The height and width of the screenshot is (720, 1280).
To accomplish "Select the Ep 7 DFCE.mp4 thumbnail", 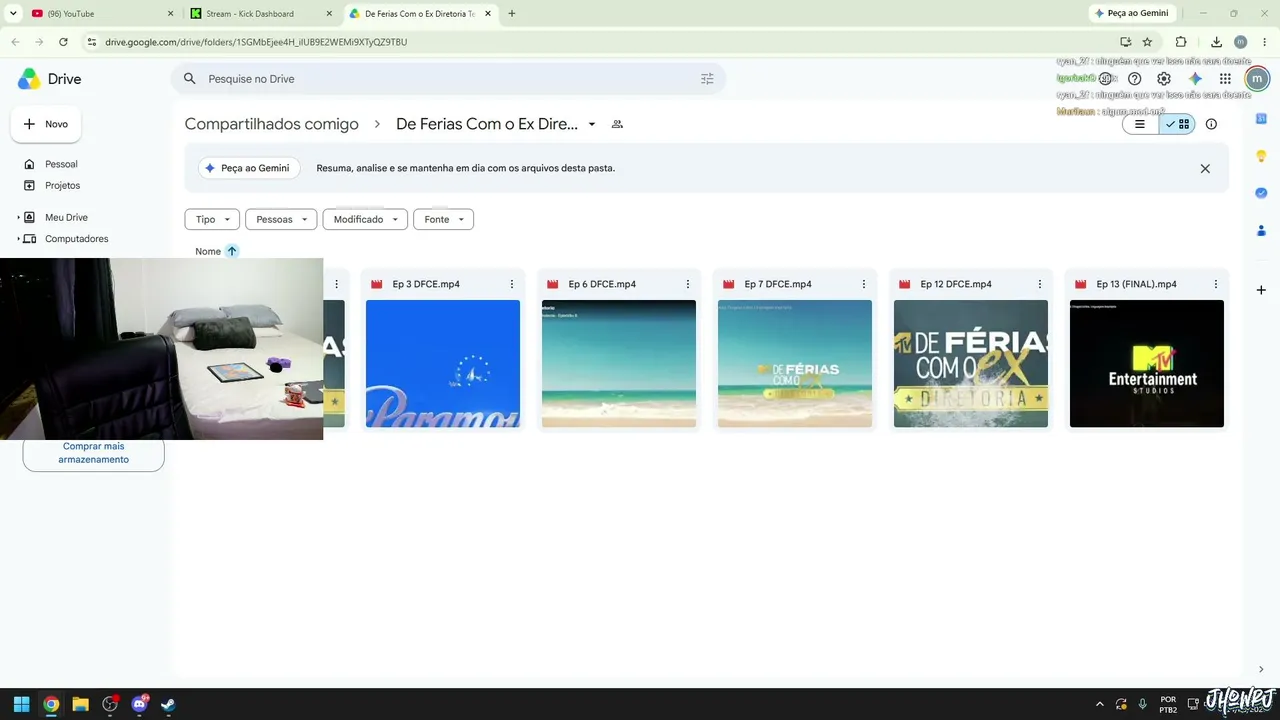I will [795, 364].
